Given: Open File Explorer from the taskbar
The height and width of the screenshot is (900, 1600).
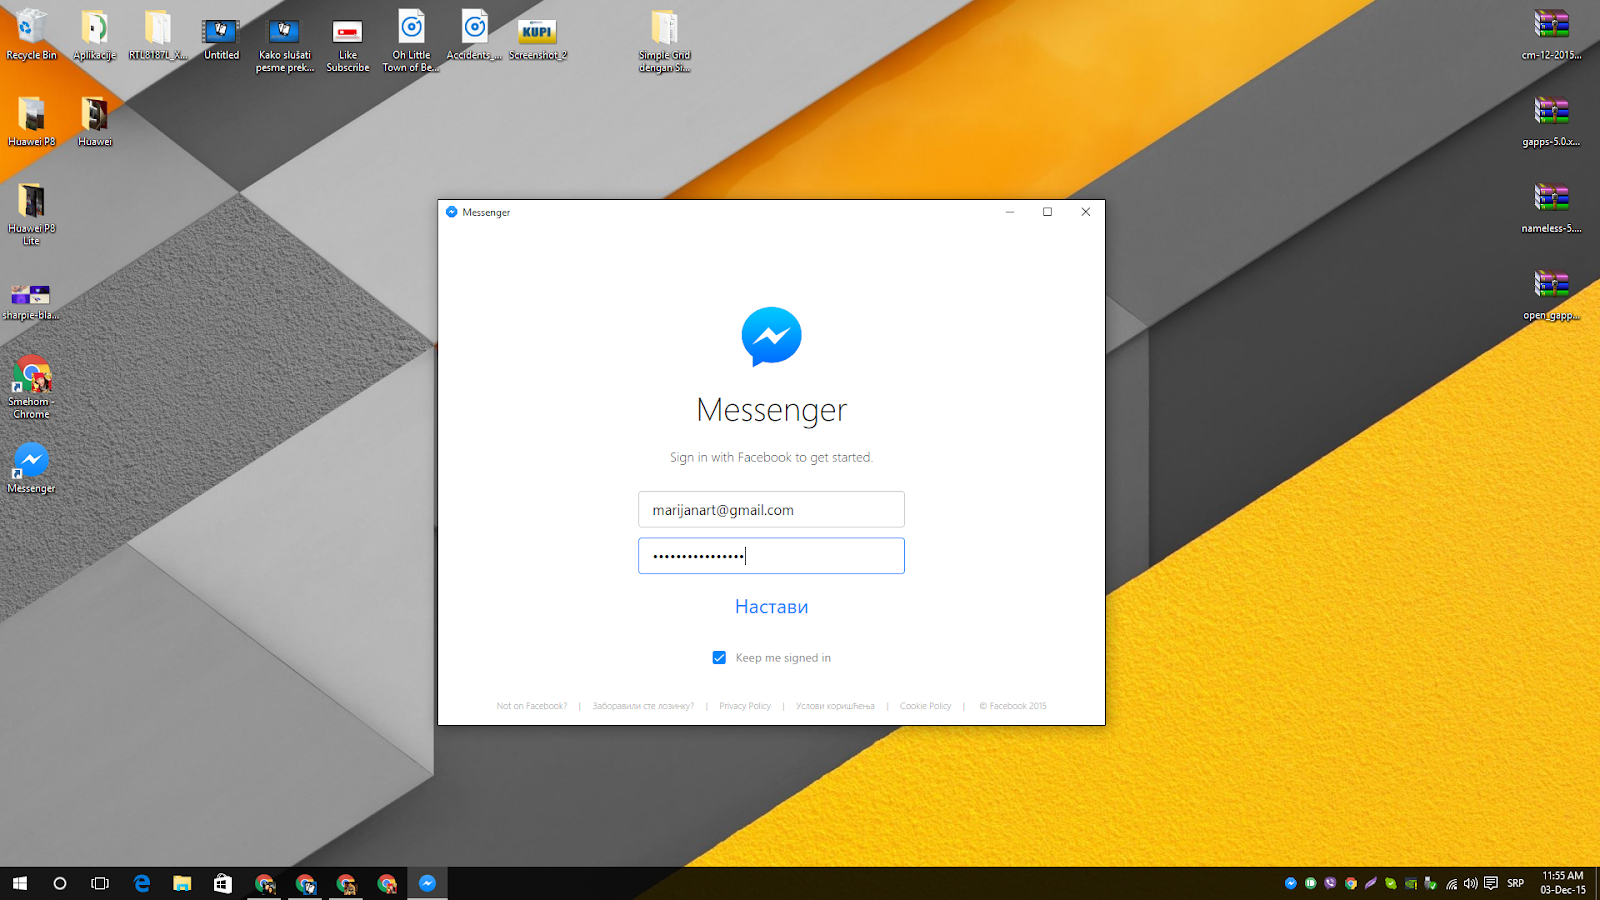Looking at the screenshot, I should coord(182,883).
